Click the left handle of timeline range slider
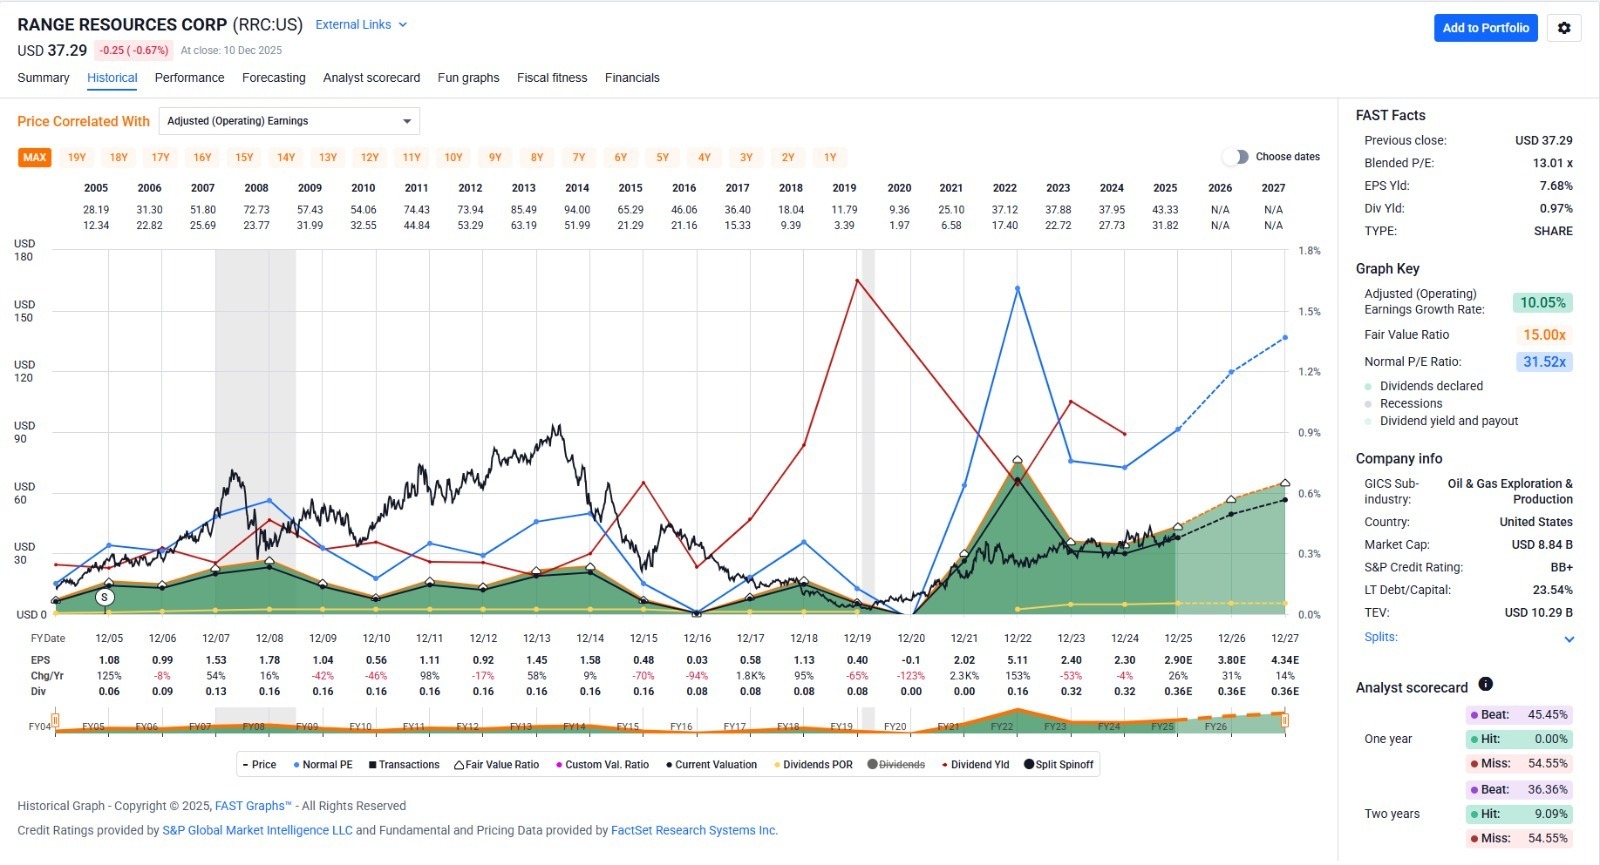 pyautogui.click(x=56, y=720)
